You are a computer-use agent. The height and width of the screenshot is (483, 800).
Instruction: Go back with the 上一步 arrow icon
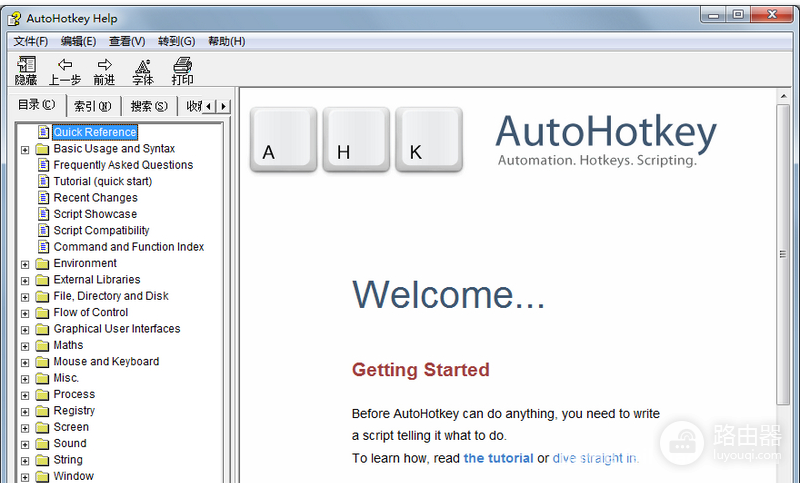click(65, 65)
